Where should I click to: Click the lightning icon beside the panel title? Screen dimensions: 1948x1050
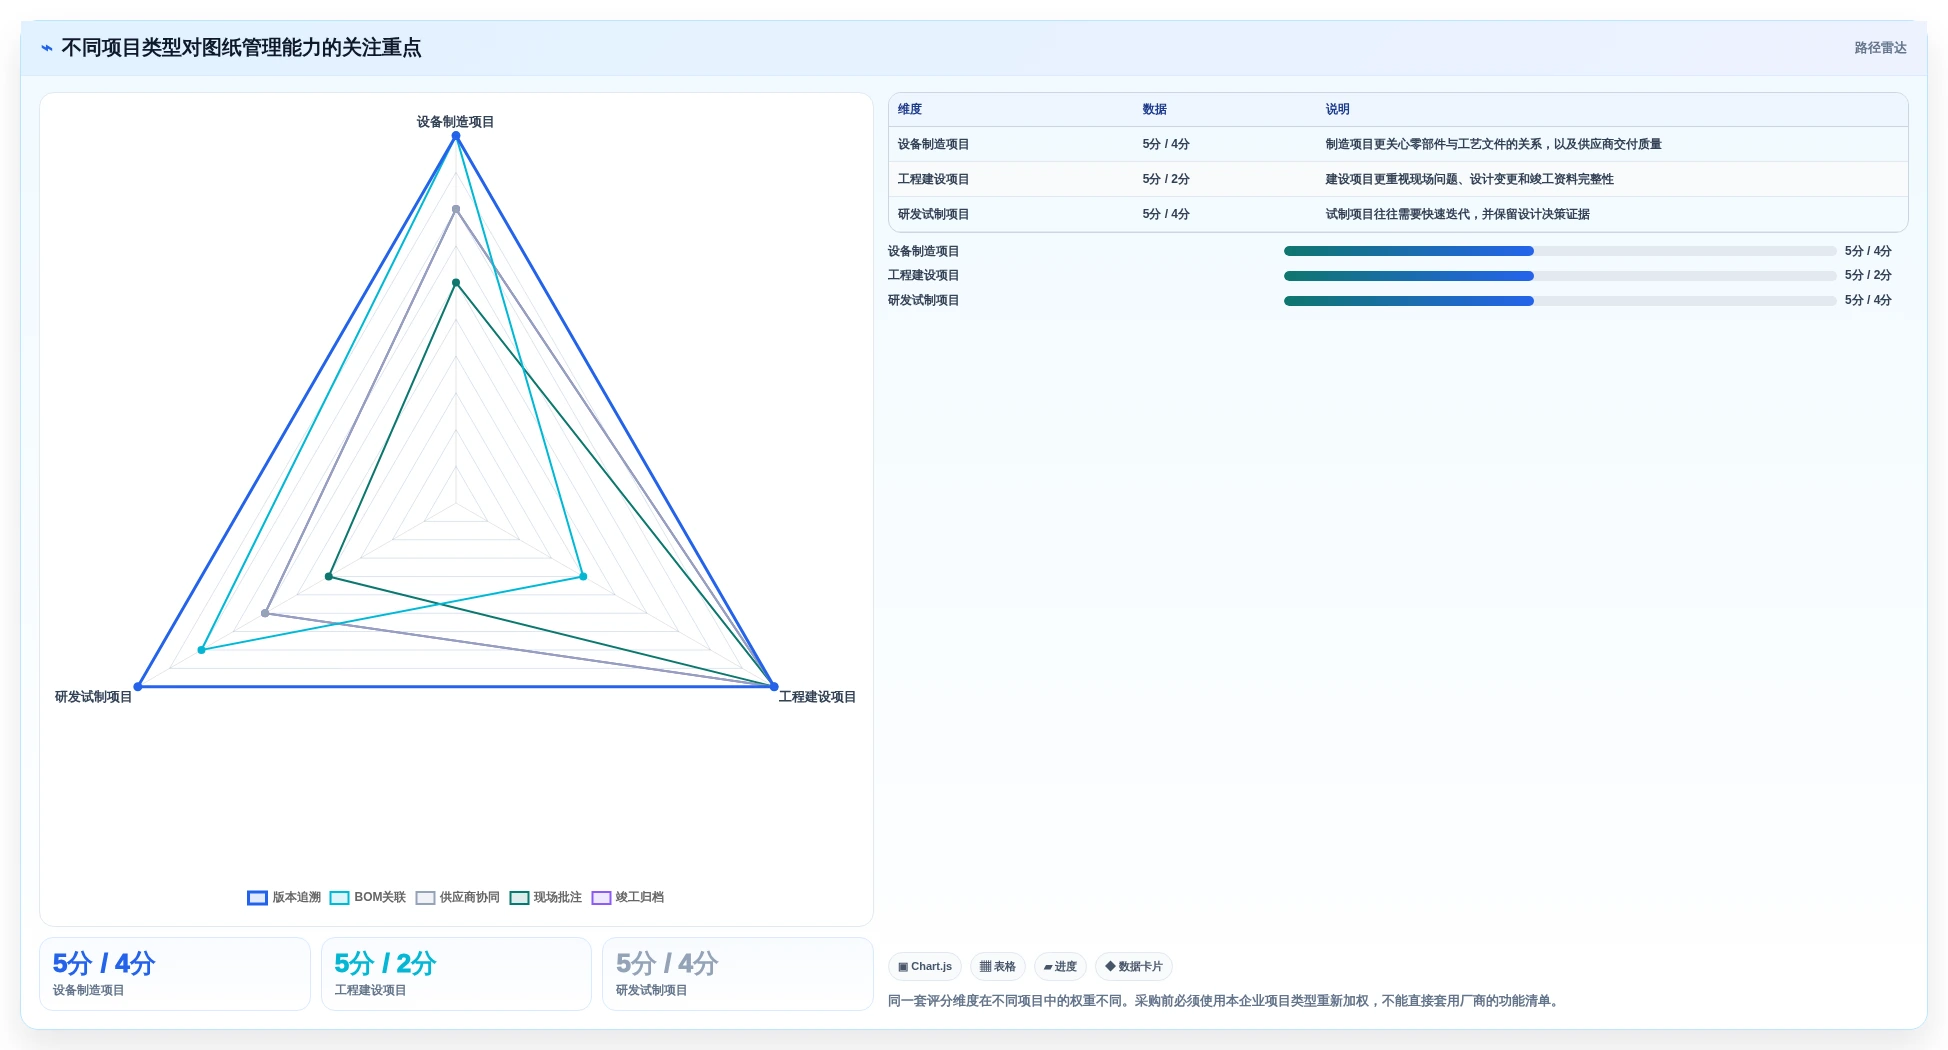click(47, 48)
